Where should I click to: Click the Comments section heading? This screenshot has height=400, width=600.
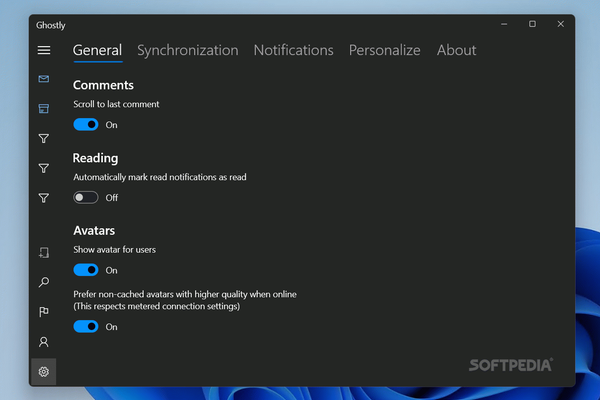click(x=103, y=85)
